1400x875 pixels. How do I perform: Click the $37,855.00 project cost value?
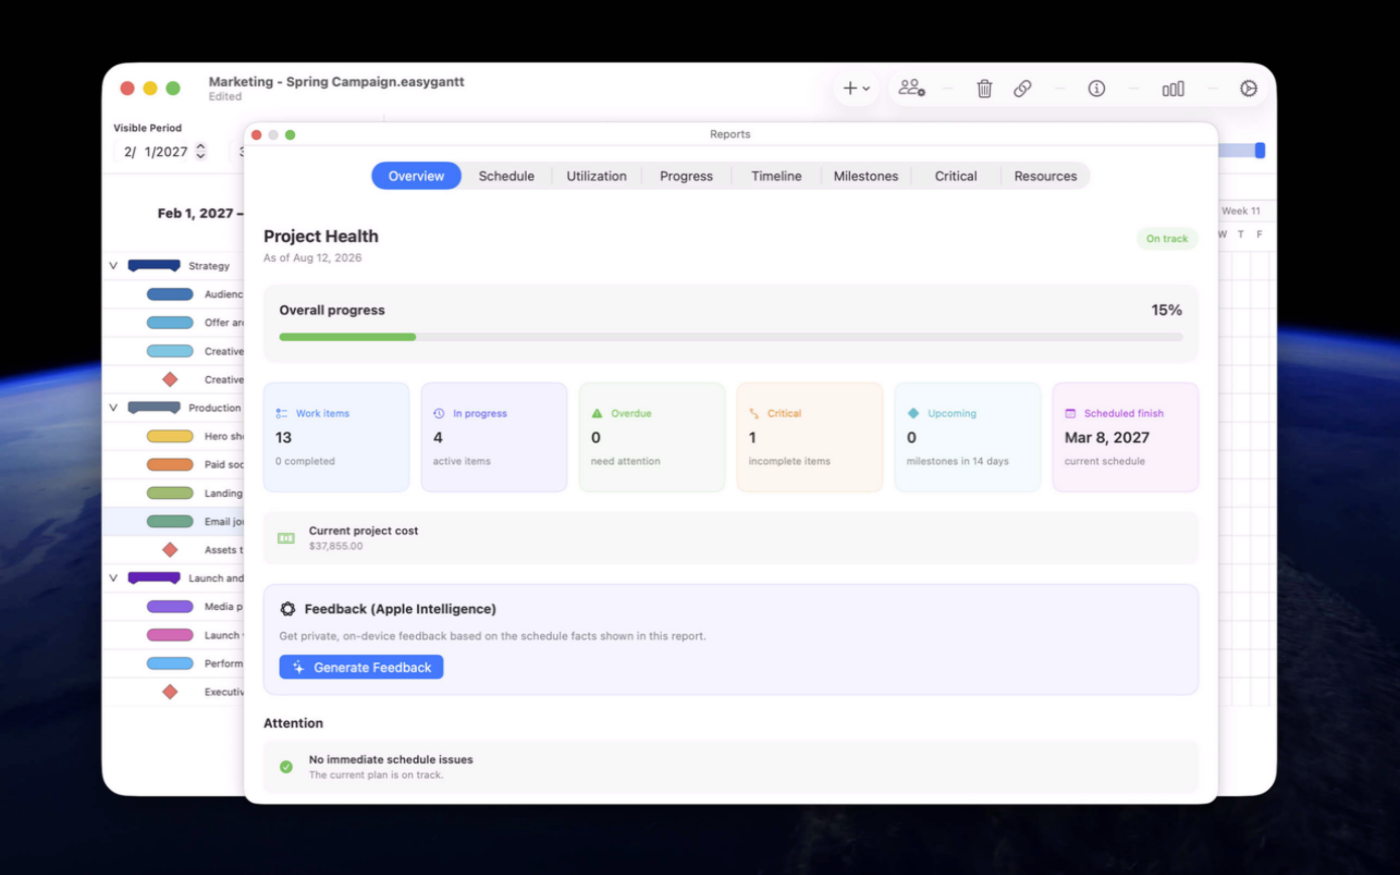(336, 546)
